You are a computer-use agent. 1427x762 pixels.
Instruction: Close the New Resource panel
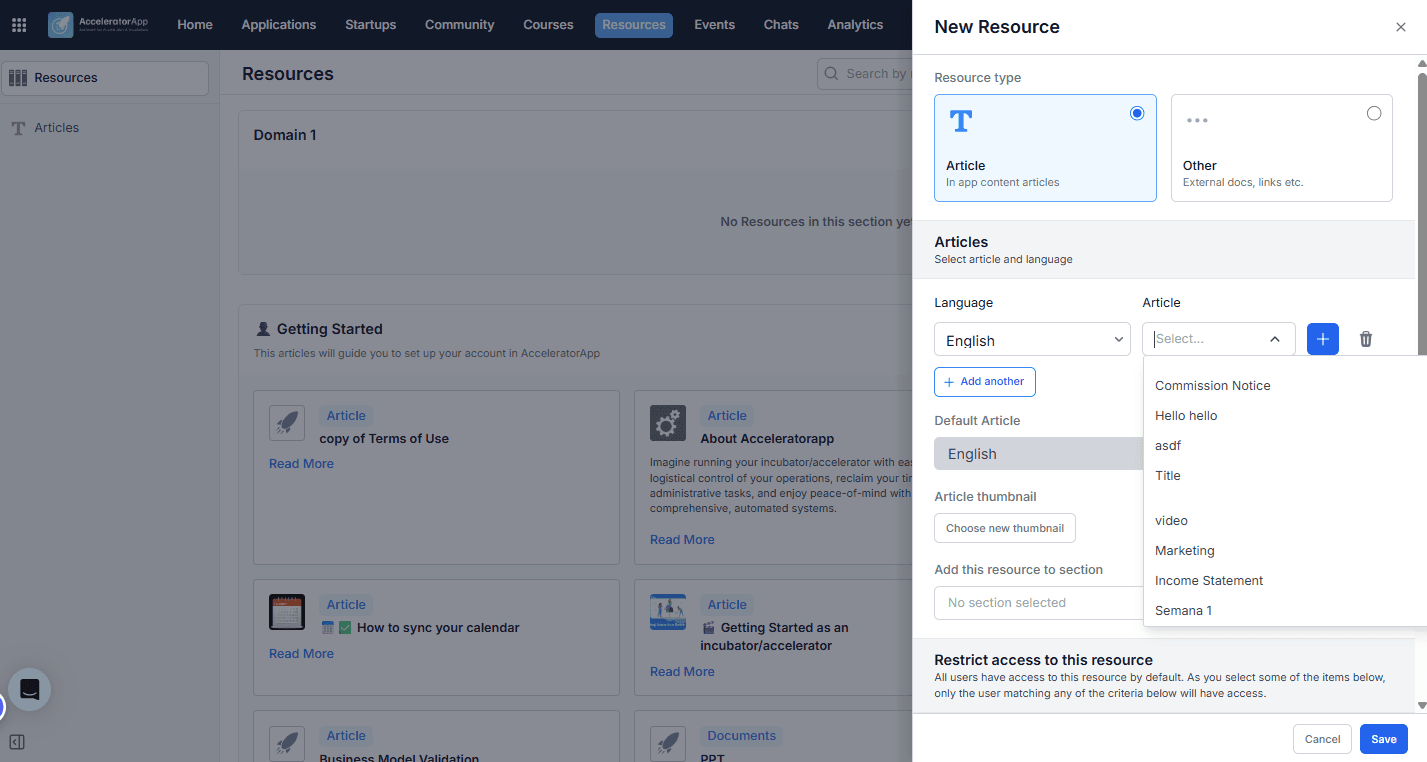point(1400,27)
